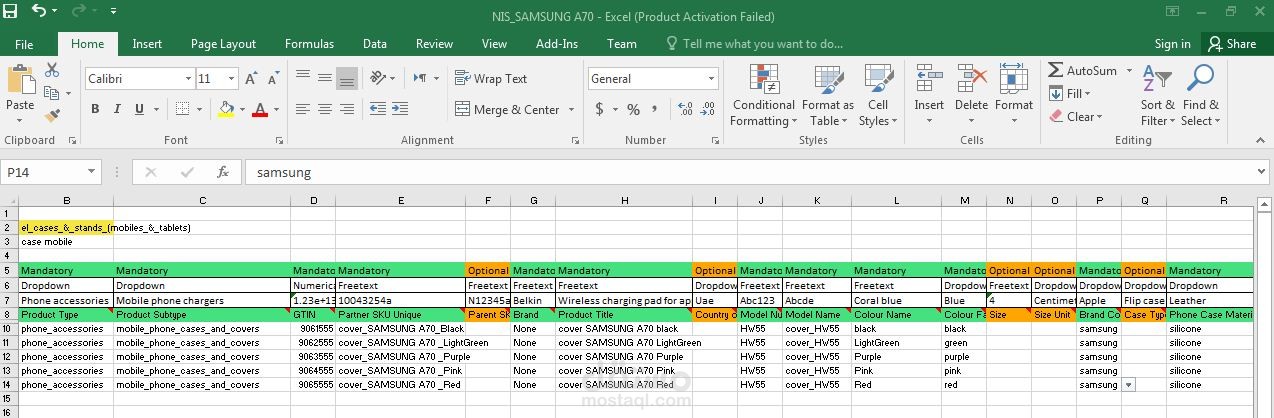The image size is (1274, 418).
Task: Open the Cell Styles gallery
Action: (878, 95)
